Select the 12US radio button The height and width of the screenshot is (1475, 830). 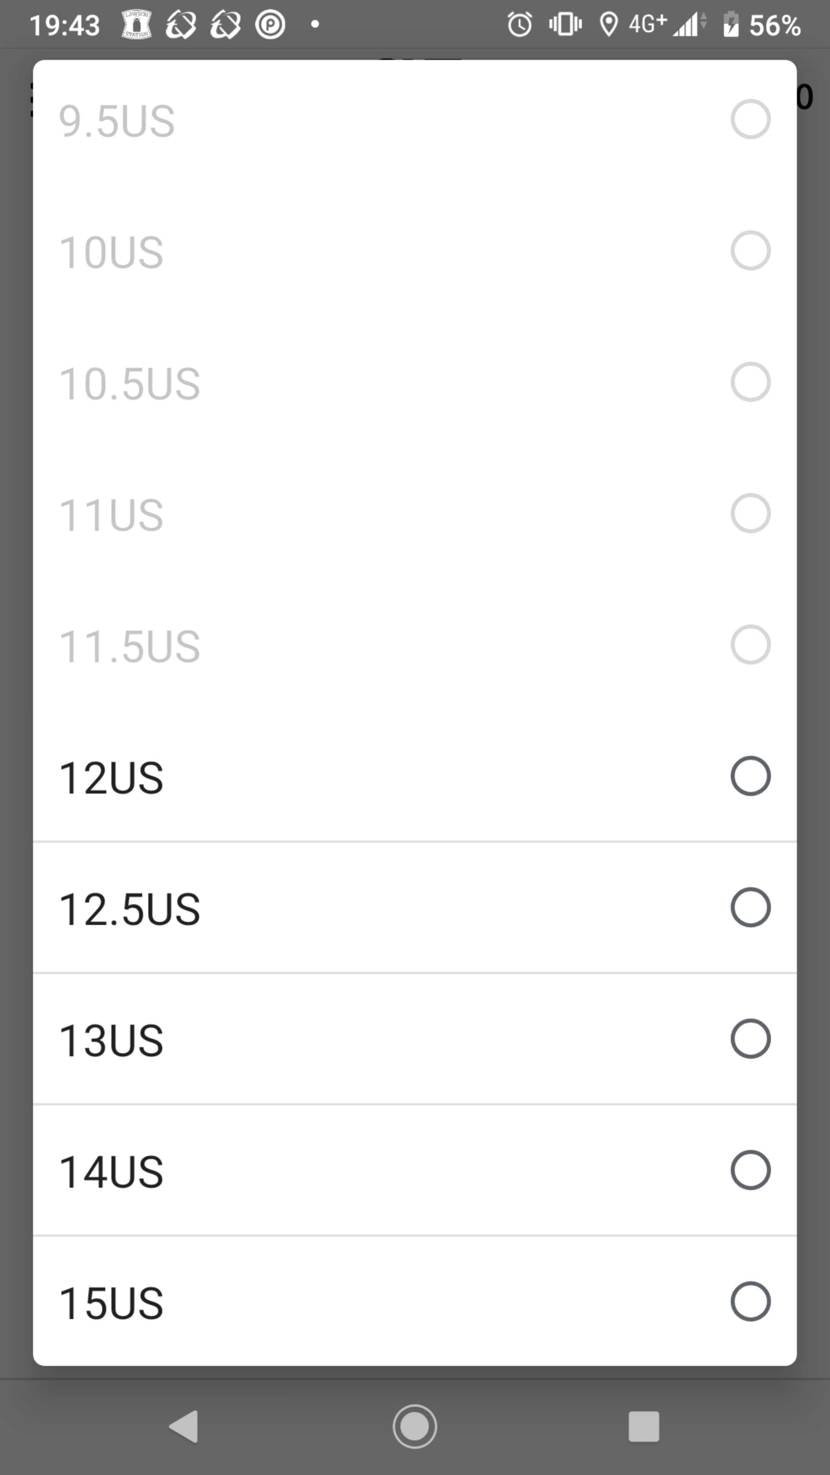point(750,776)
